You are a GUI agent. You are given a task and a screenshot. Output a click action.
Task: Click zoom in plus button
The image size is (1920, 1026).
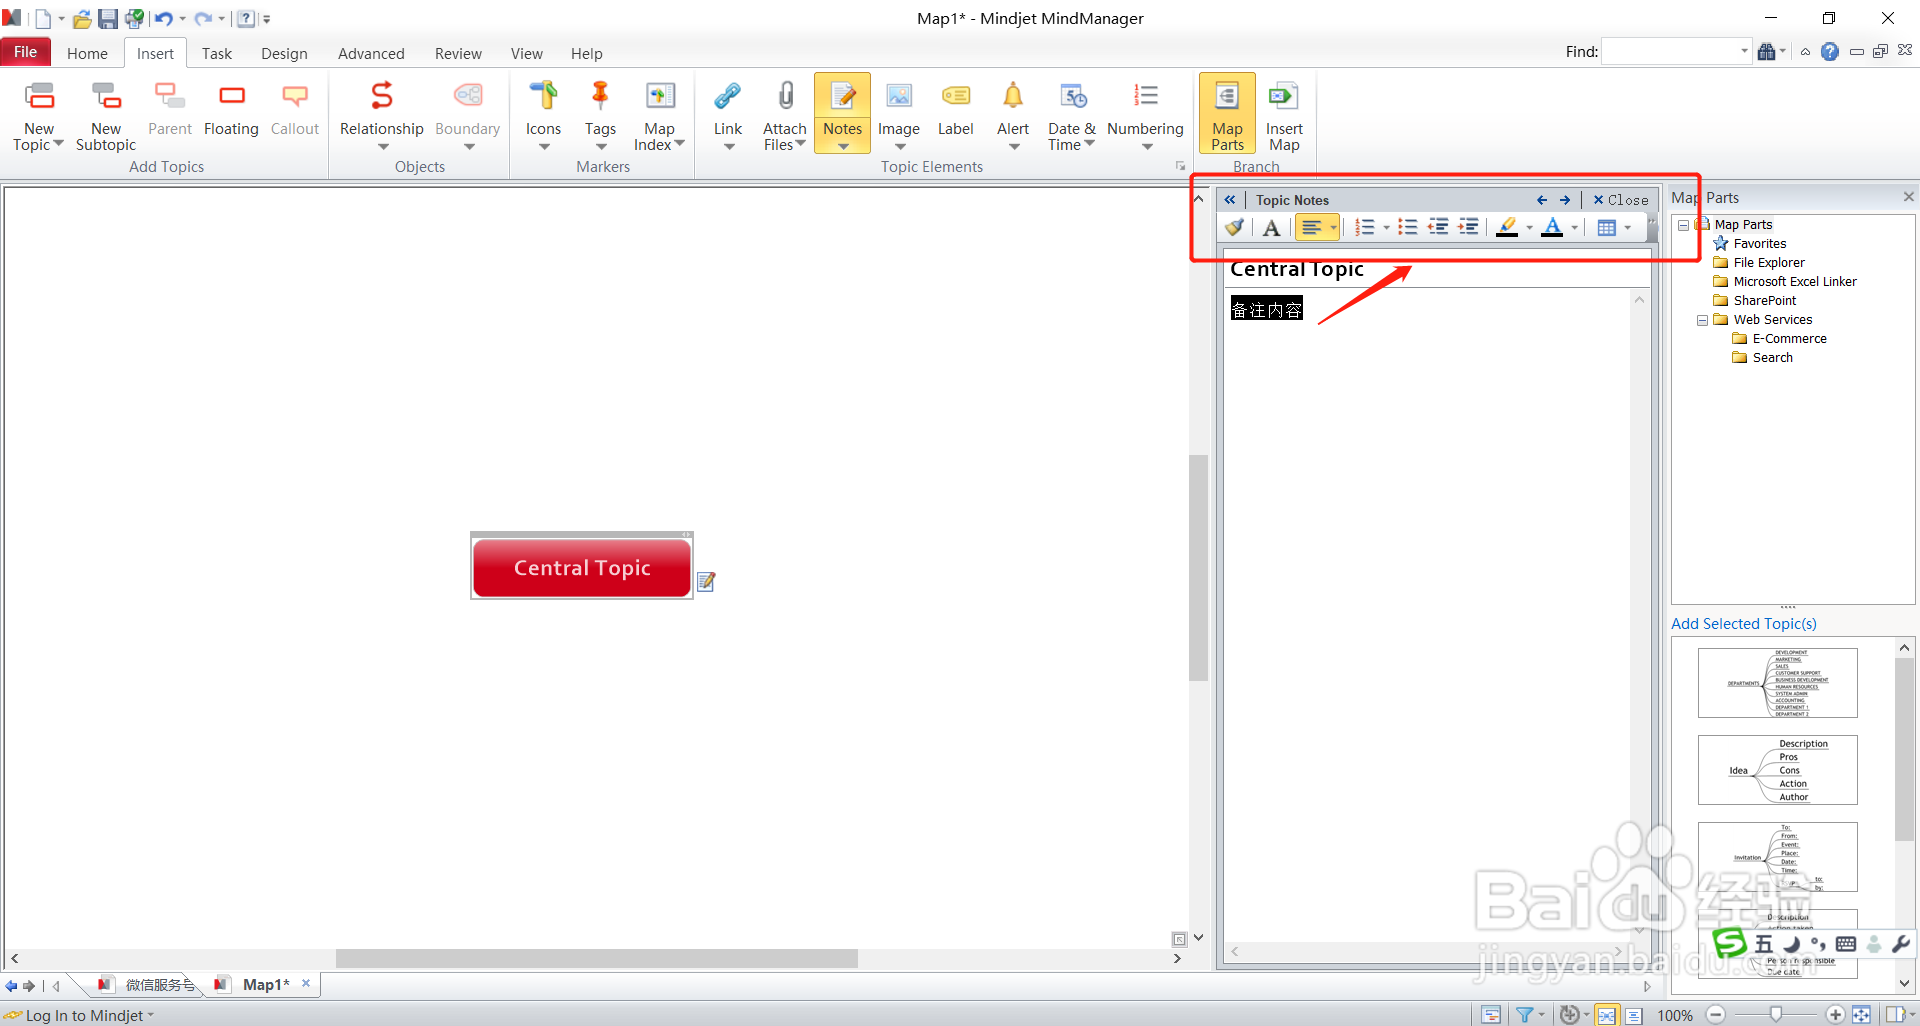[1835, 1015]
